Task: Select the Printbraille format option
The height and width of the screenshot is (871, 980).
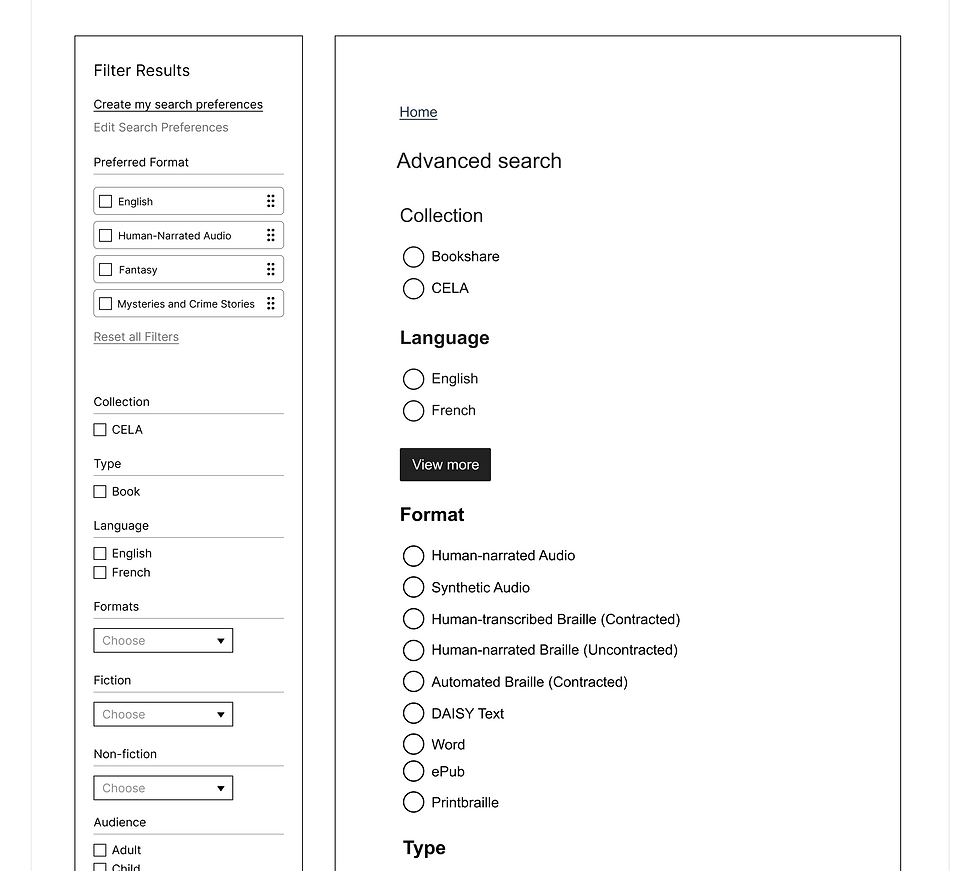Action: point(413,802)
